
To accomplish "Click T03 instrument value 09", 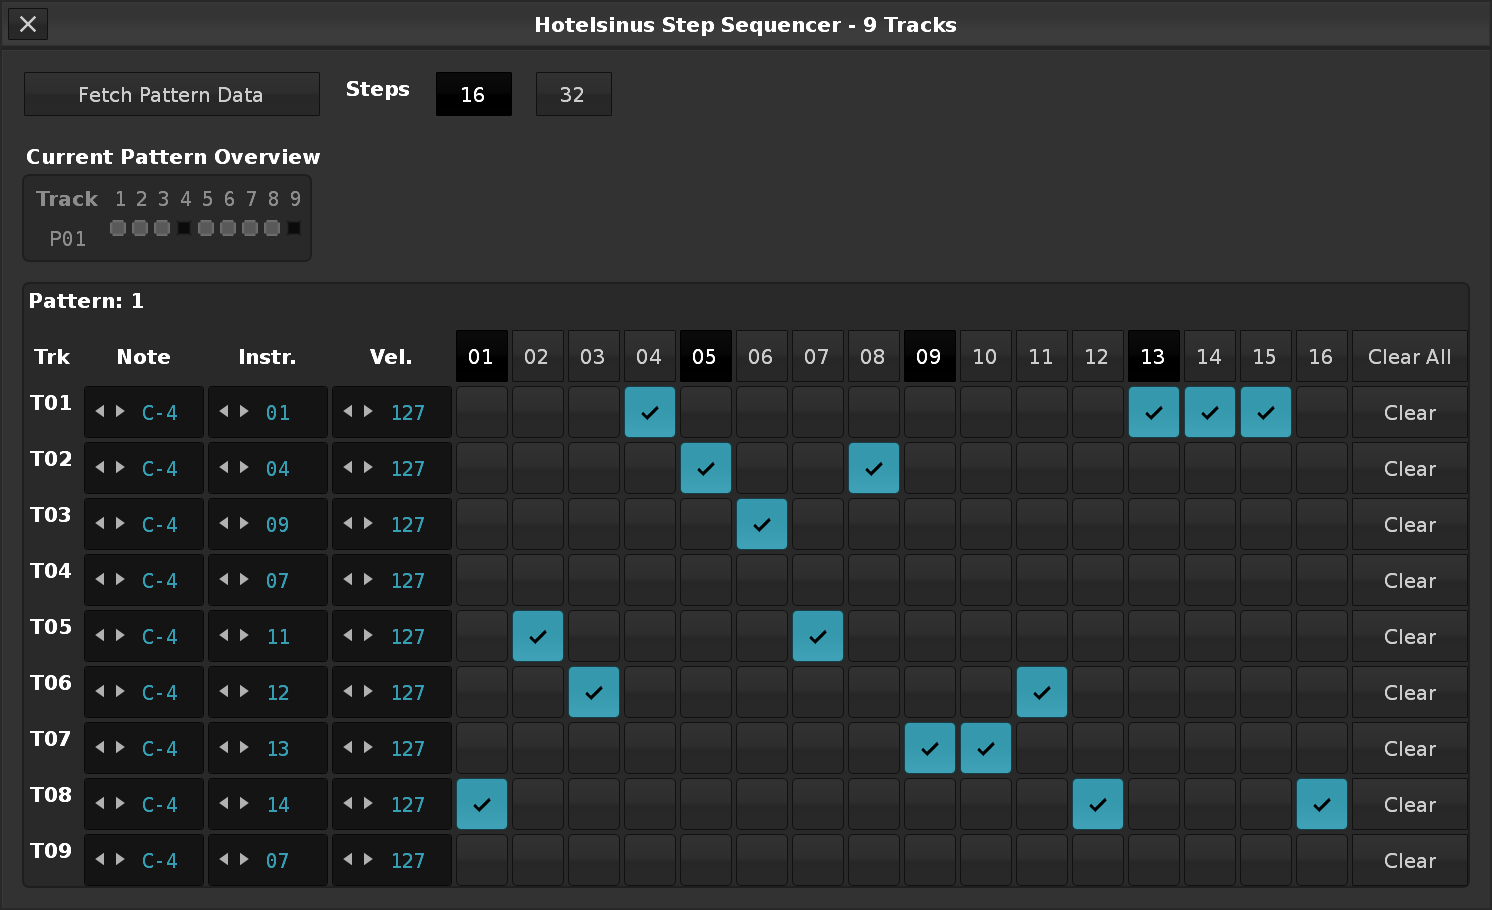I will (x=277, y=524).
